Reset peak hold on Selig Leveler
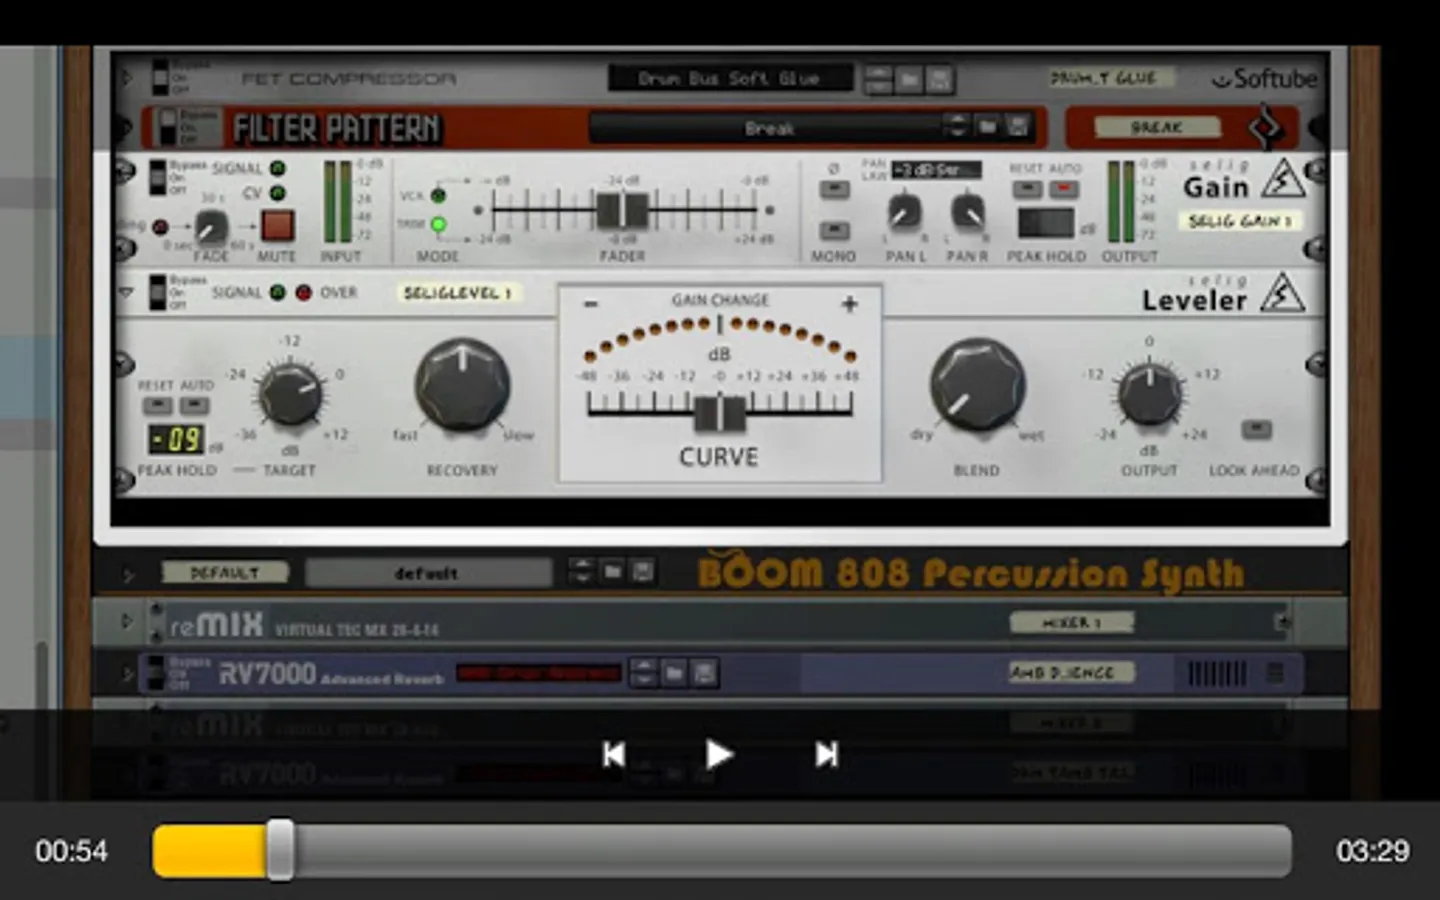 (x=156, y=406)
